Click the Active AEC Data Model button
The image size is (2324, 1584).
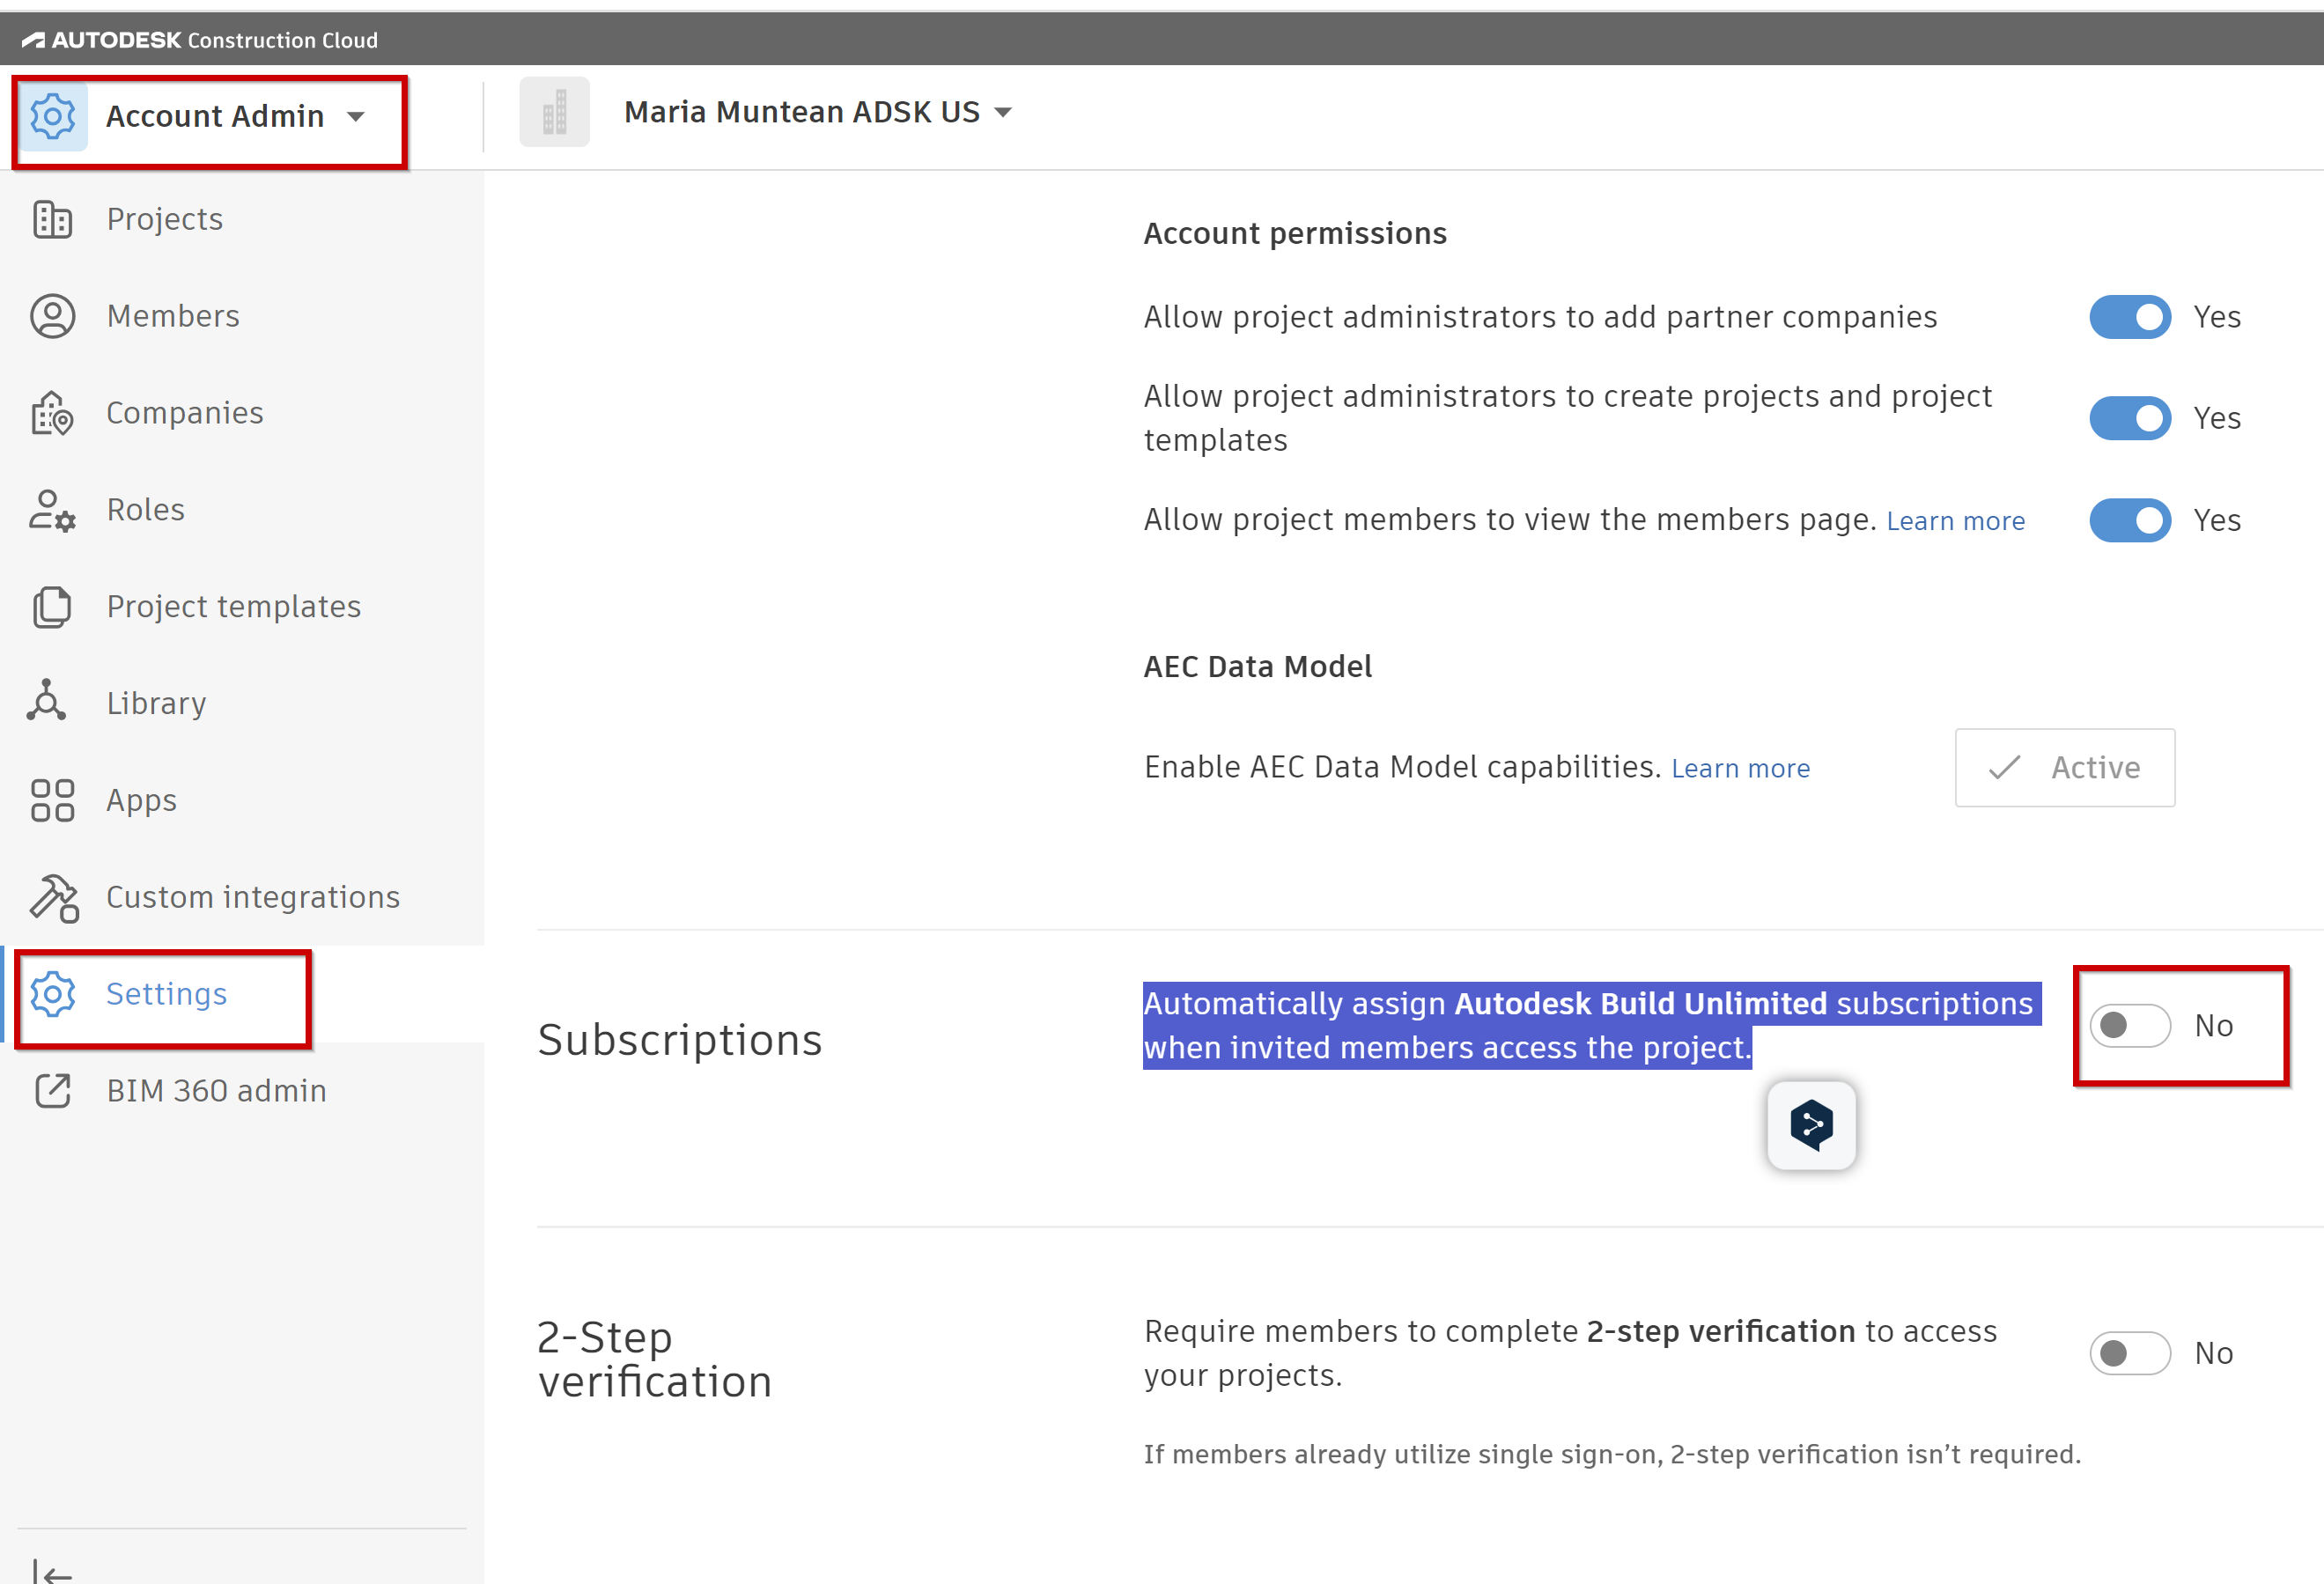coord(2064,767)
